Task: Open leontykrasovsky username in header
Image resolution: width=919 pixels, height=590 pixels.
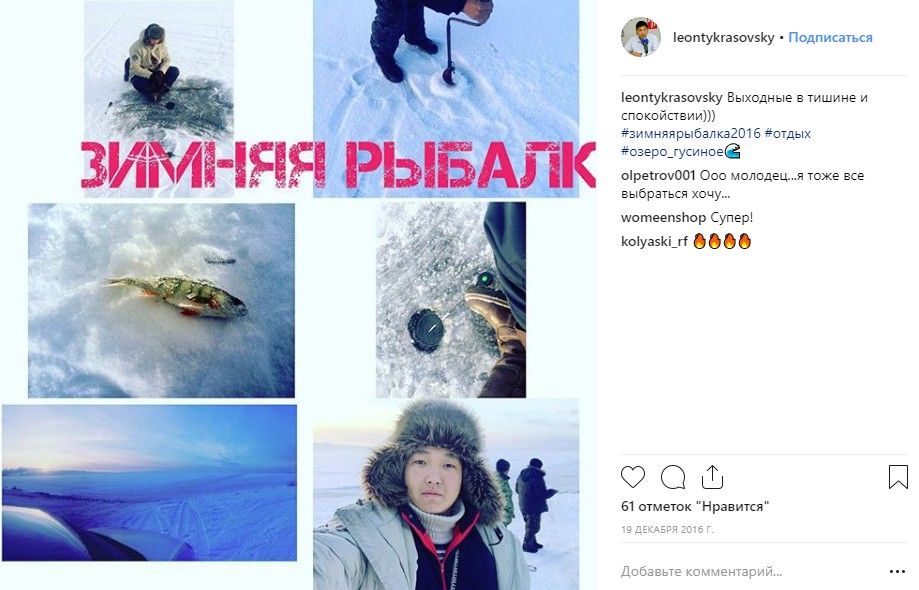Action: [723, 37]
